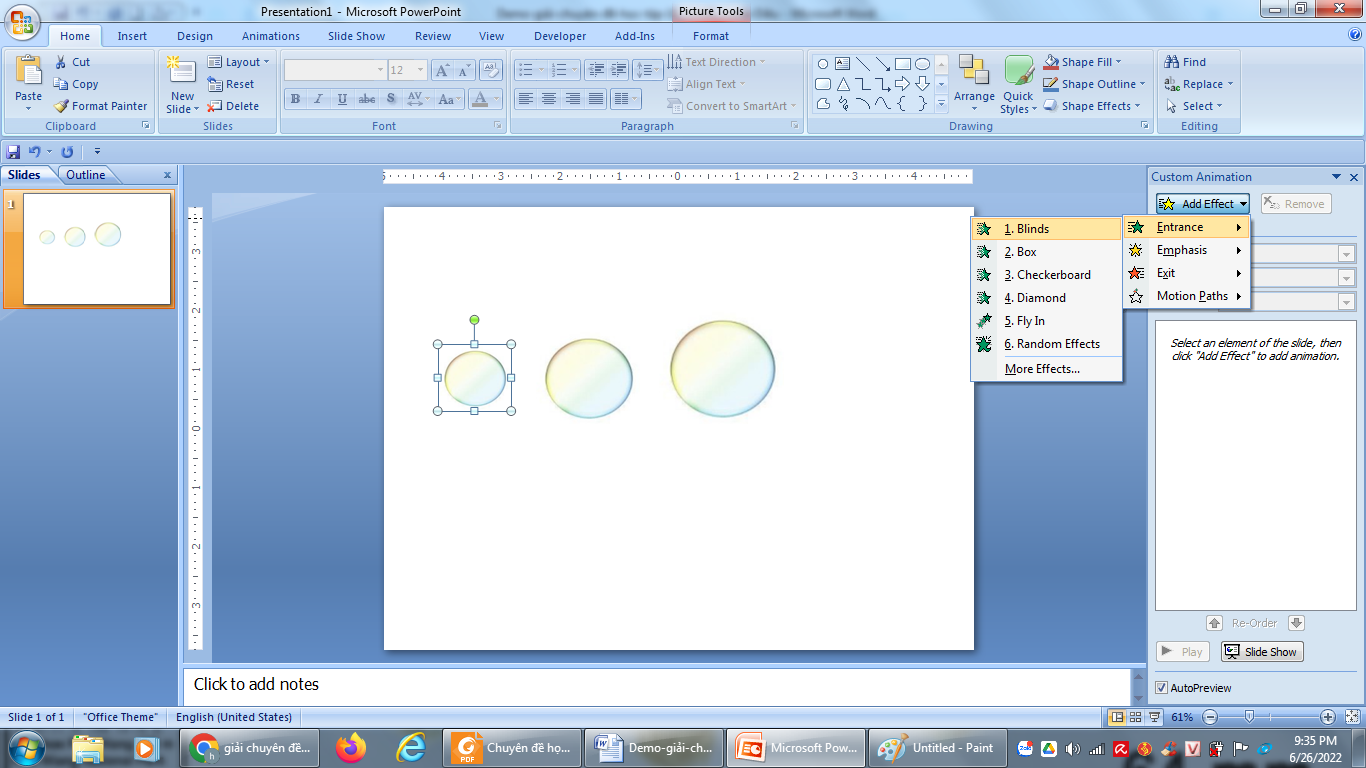Viewport: 1366px width, 768px height.
Task: Open Untitled - Paint from taskbar
Action: click(x=937, y=748)
